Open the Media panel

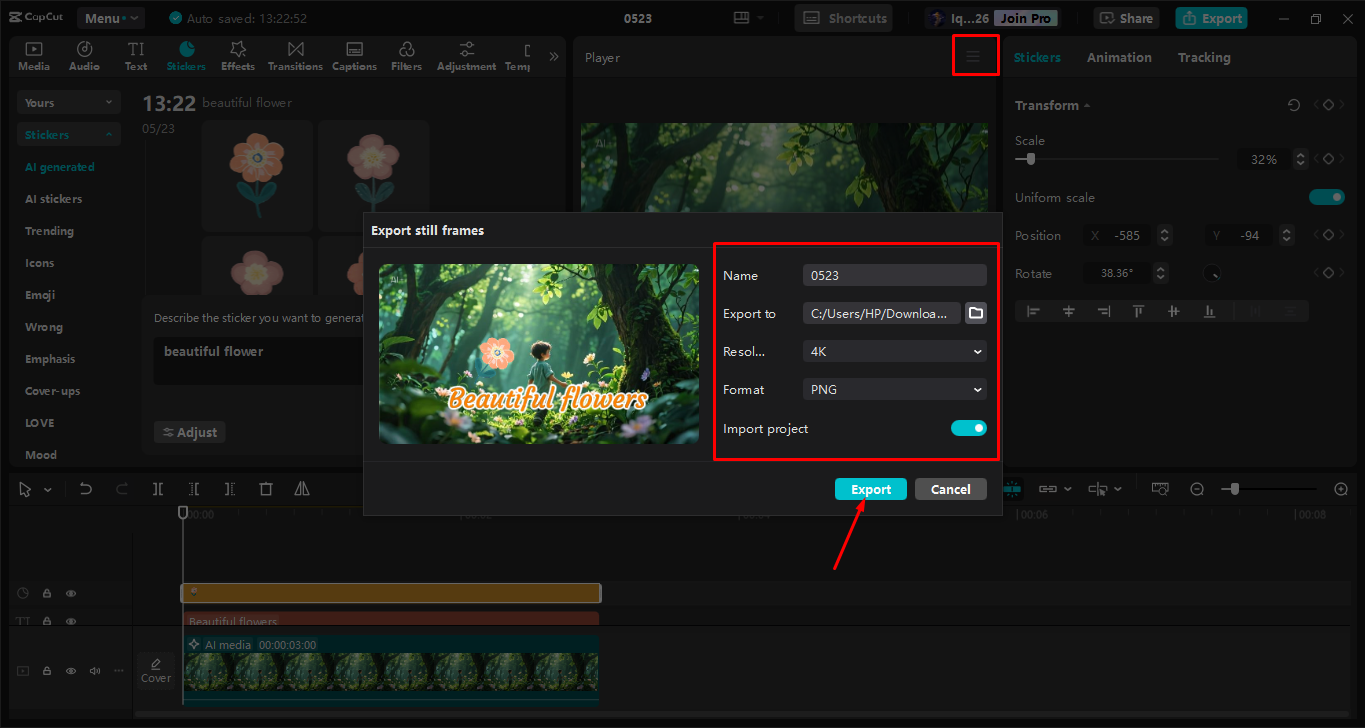[x=33, y=55]
